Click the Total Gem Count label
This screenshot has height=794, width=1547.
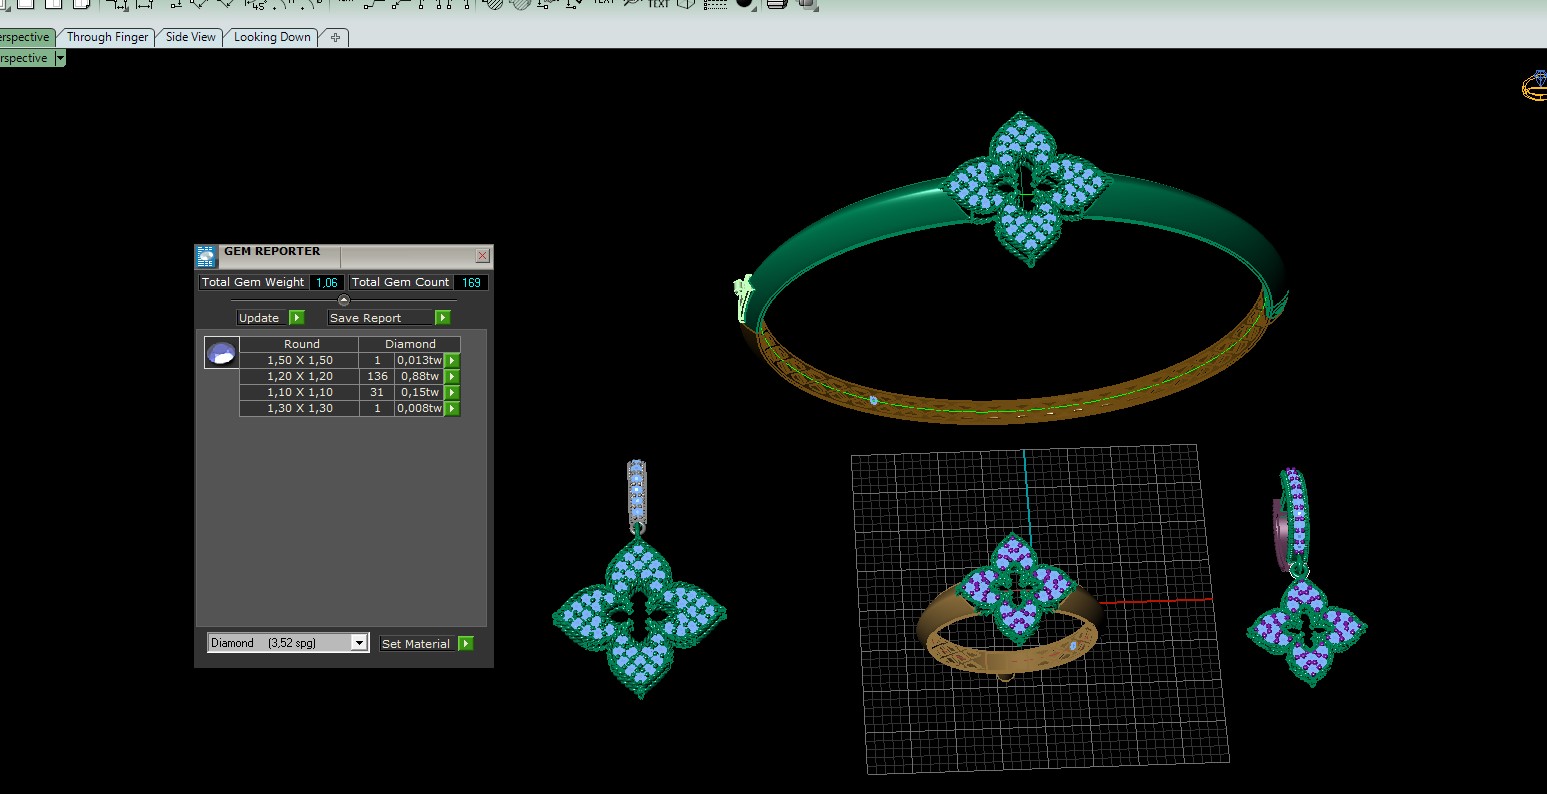pyautogui.click(x=401, y=282)
